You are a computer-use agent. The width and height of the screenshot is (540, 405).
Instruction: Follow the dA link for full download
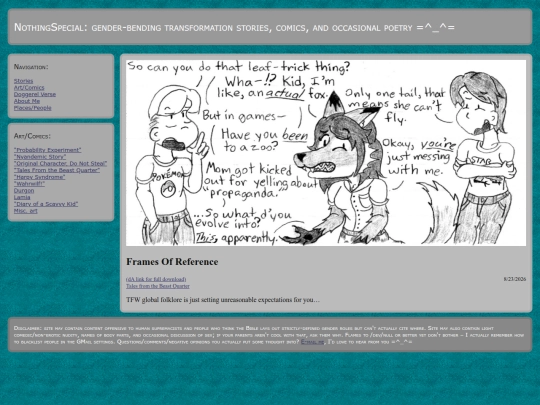pyautogui.click(x=156, y=279)
